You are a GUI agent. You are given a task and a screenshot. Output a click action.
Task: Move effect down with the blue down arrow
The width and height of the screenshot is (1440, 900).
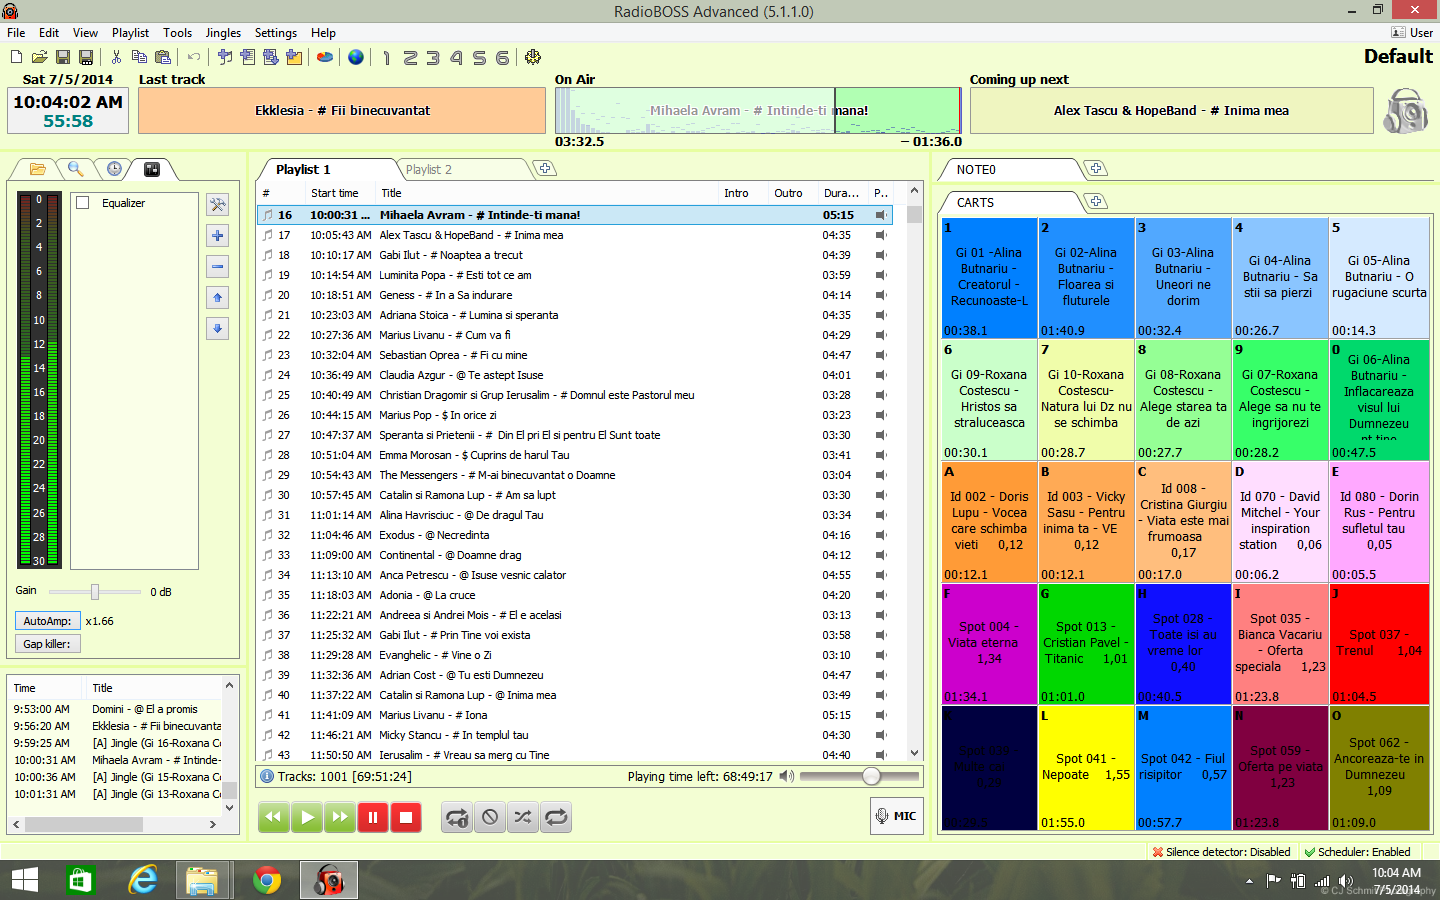217,329
